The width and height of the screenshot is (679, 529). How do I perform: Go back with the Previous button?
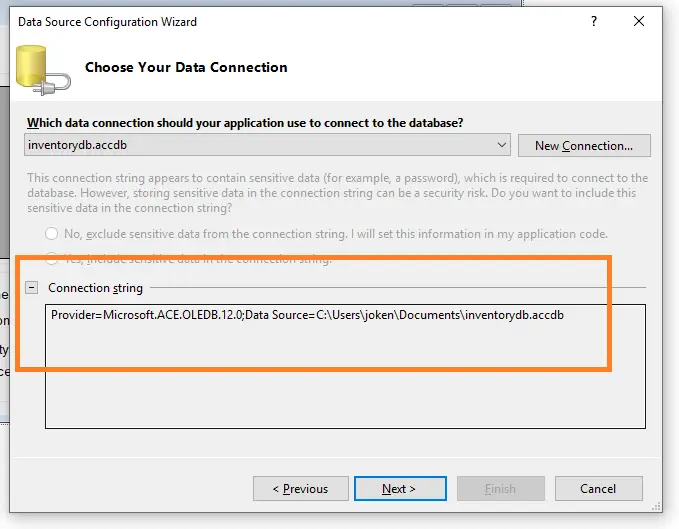(x=300, y=489)
